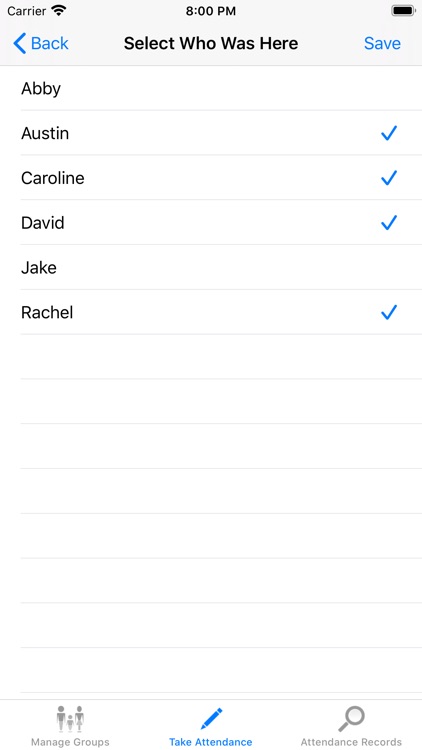Tap the Manage Groups people icon

click(70, 718)
